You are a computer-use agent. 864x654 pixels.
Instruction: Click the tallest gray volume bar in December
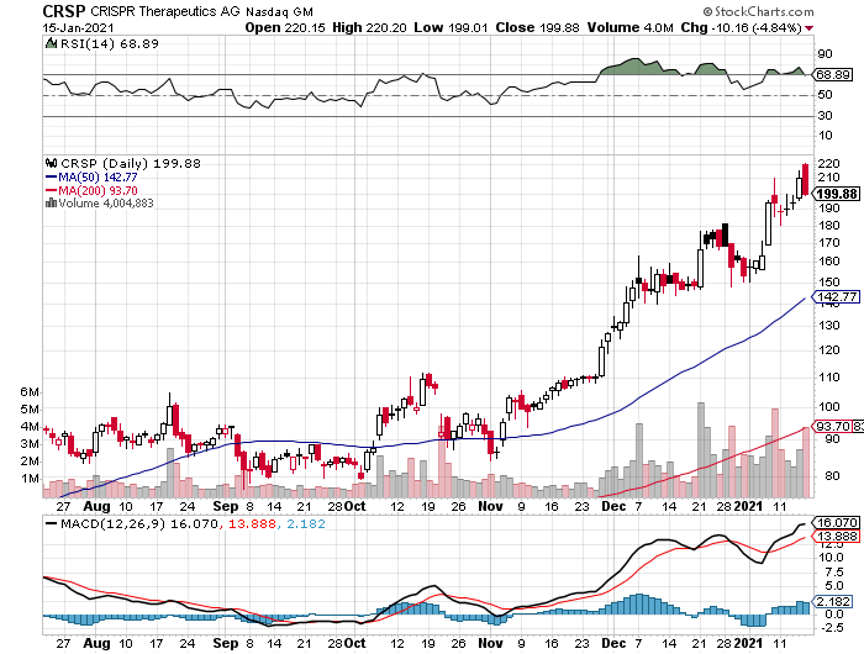tap(701, 450)
